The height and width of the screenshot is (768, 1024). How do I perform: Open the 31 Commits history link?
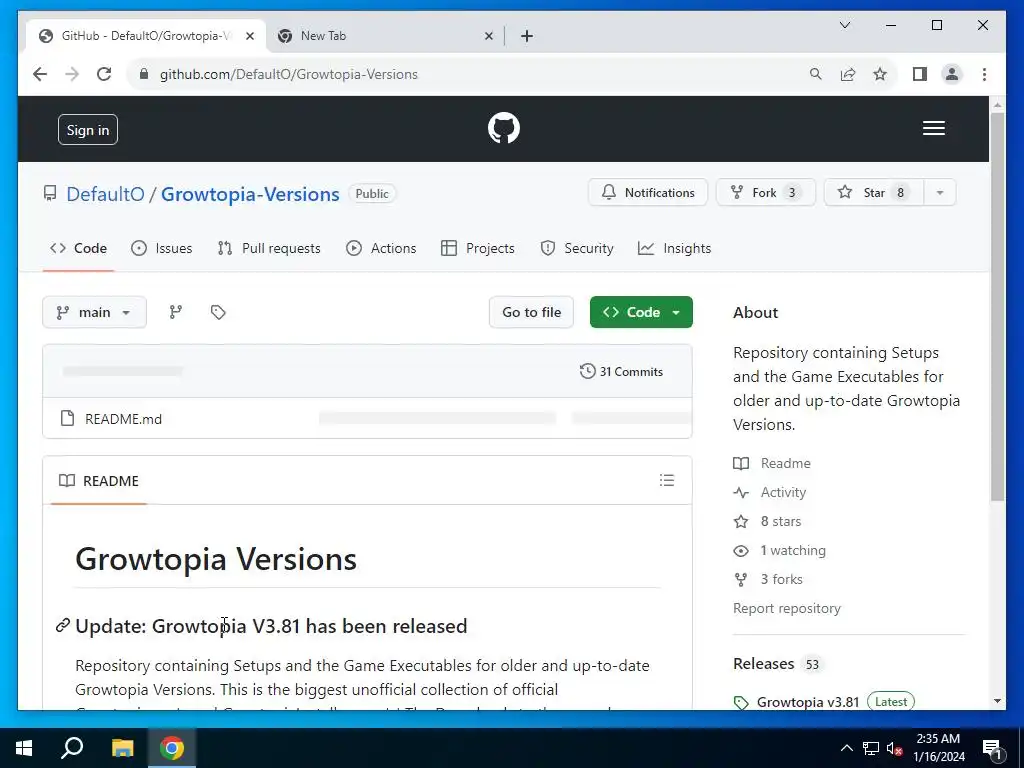621,372
